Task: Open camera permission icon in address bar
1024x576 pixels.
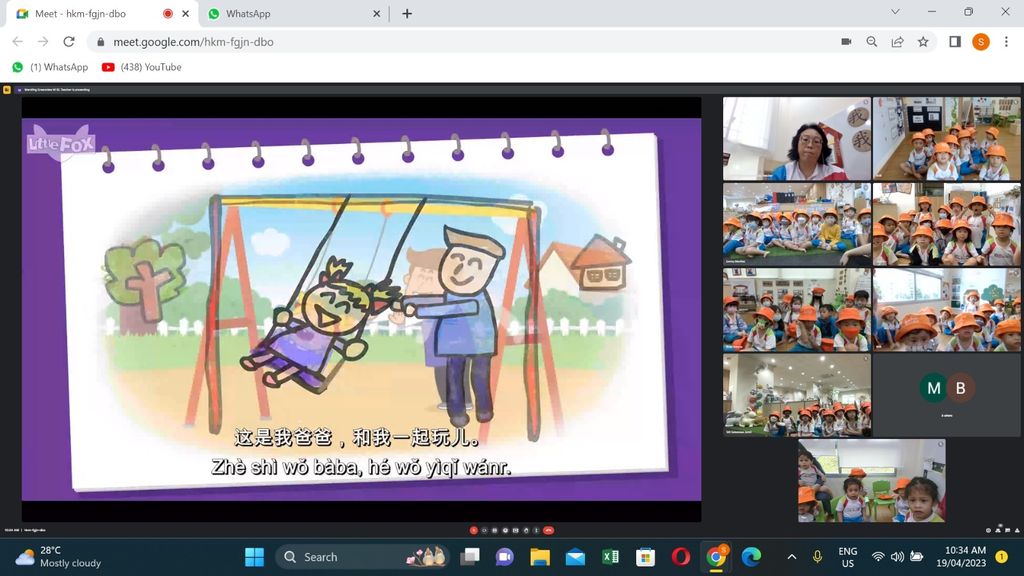Action: pyautogui.click(x=846, y=42)
